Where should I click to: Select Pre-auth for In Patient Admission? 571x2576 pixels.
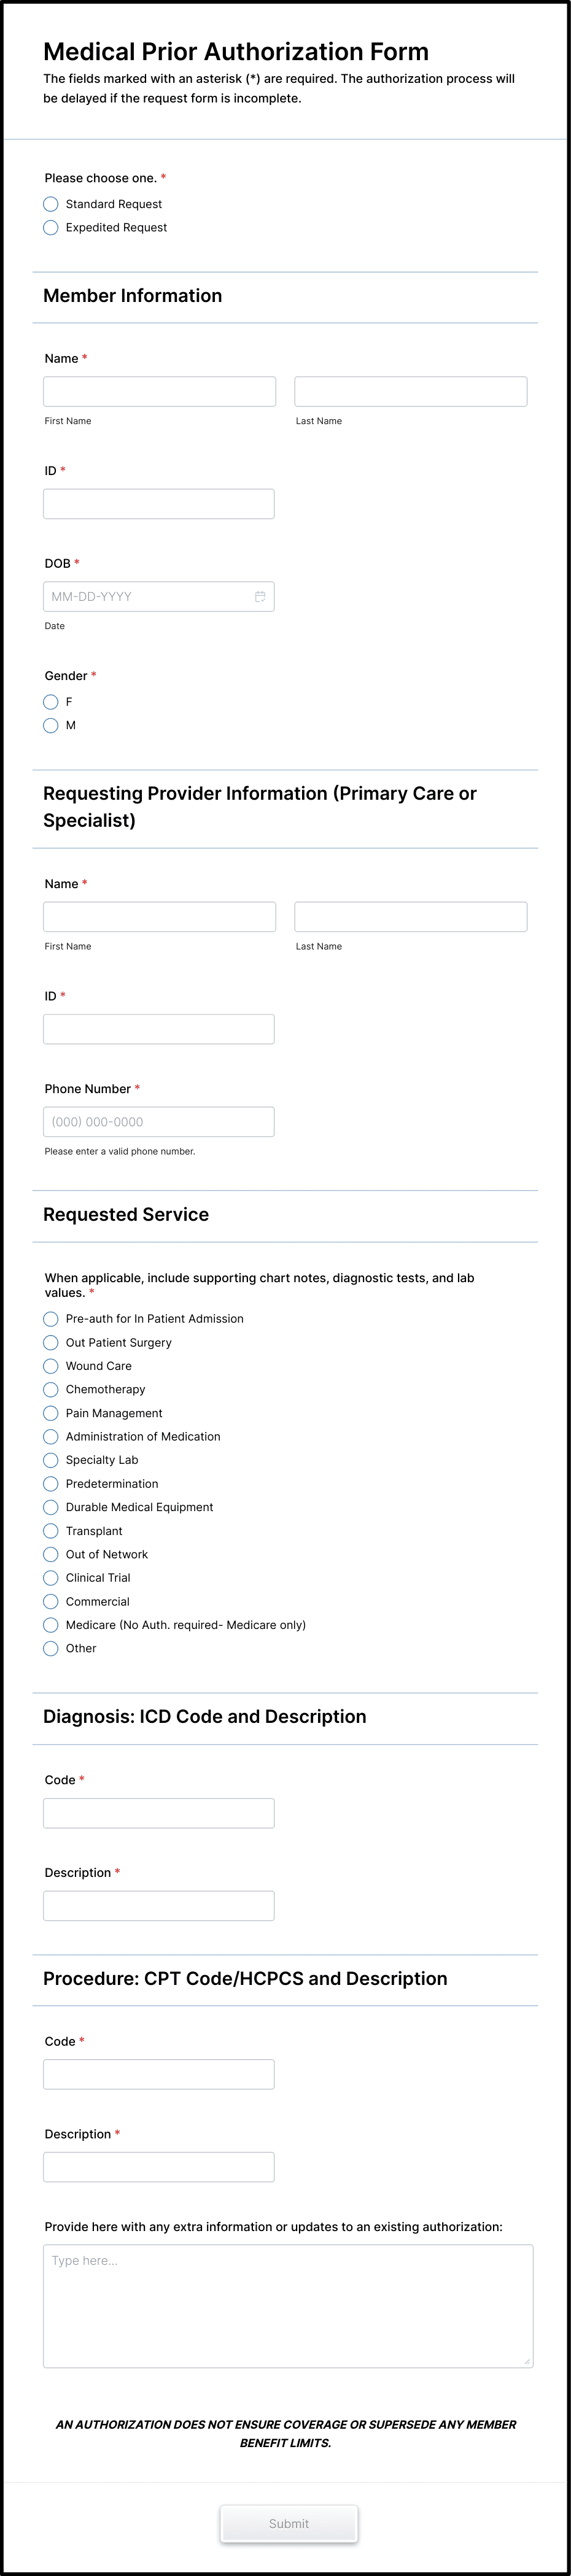[x=51, y=1318]
